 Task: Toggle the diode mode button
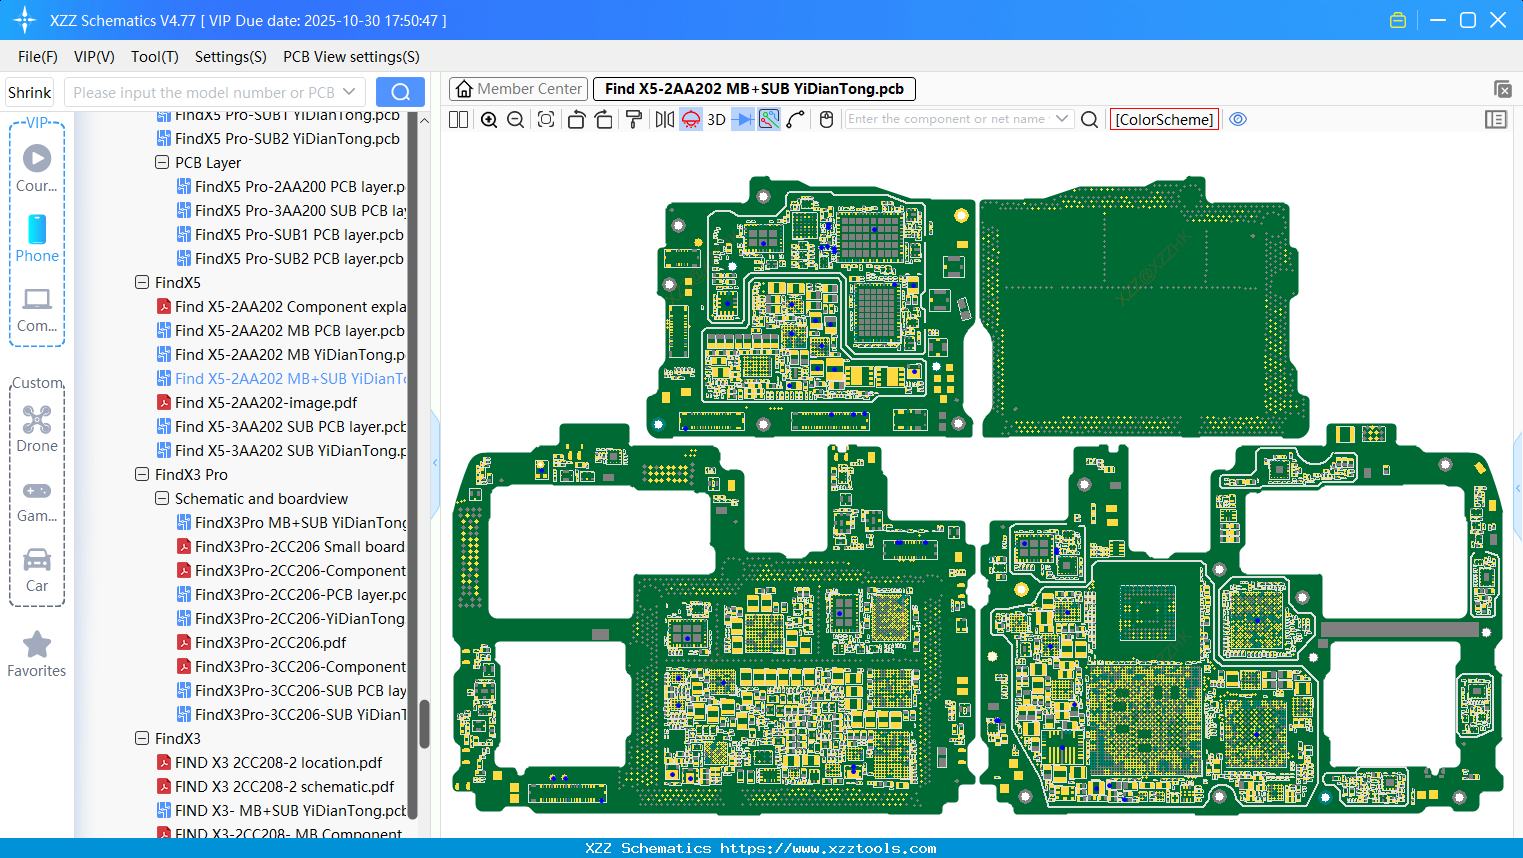pos(743,120)
